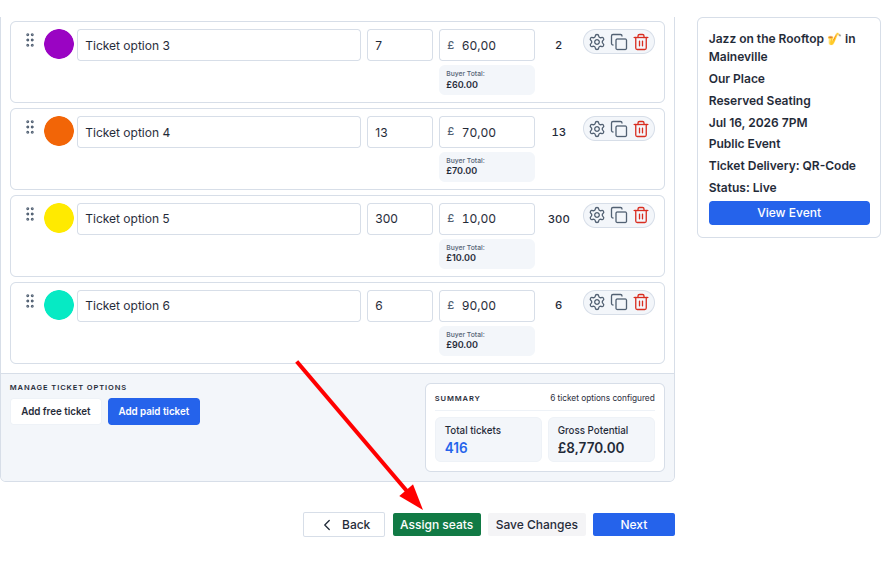The image size is (887, 575).
Task: Delete Ticket option 3 with trash icon
Action: [x=641, y=42]
